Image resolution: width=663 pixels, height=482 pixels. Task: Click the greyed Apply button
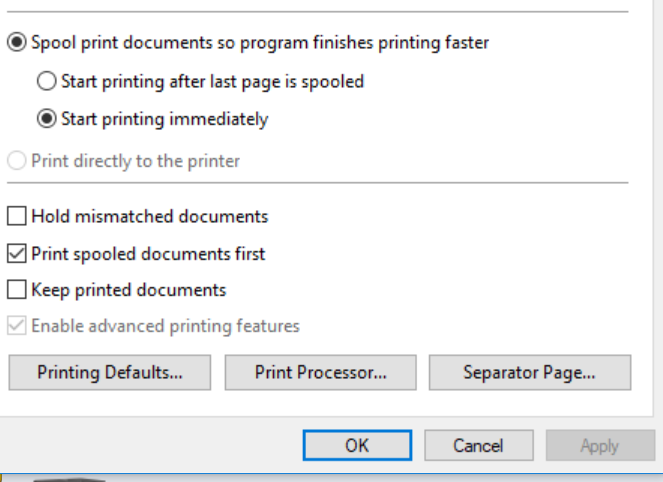[x=599, y=446]
